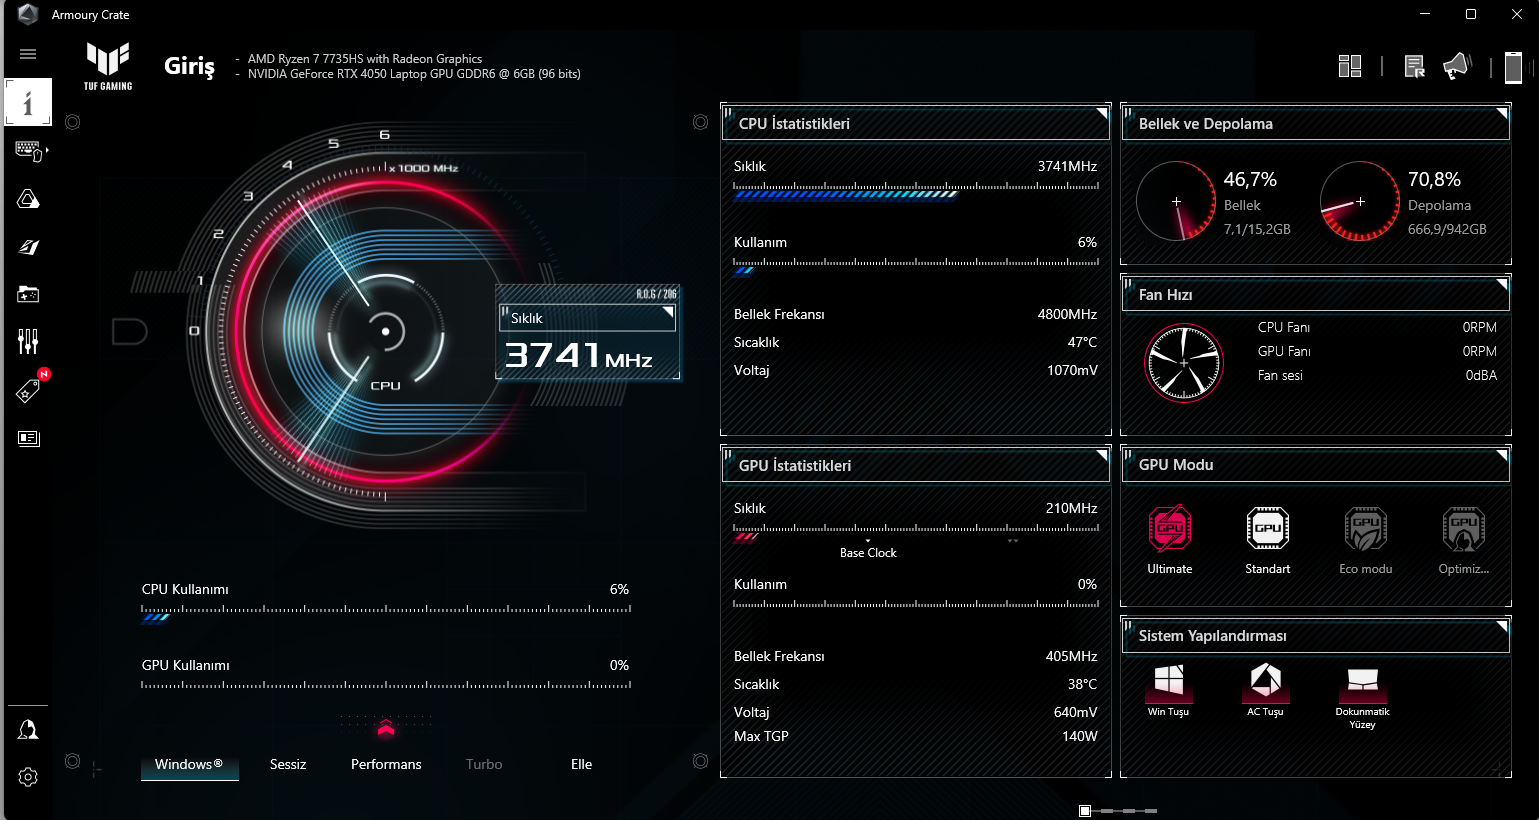1539x820 pixels.
Task: Click the CPU voltage value 1070mV
Action: click(x=1072, y=370)
